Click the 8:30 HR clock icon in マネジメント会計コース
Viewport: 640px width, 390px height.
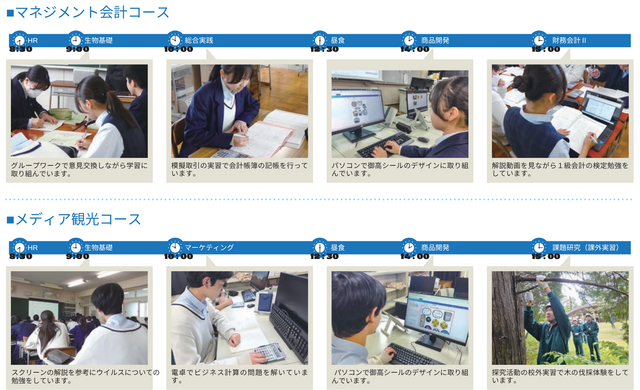20,40
